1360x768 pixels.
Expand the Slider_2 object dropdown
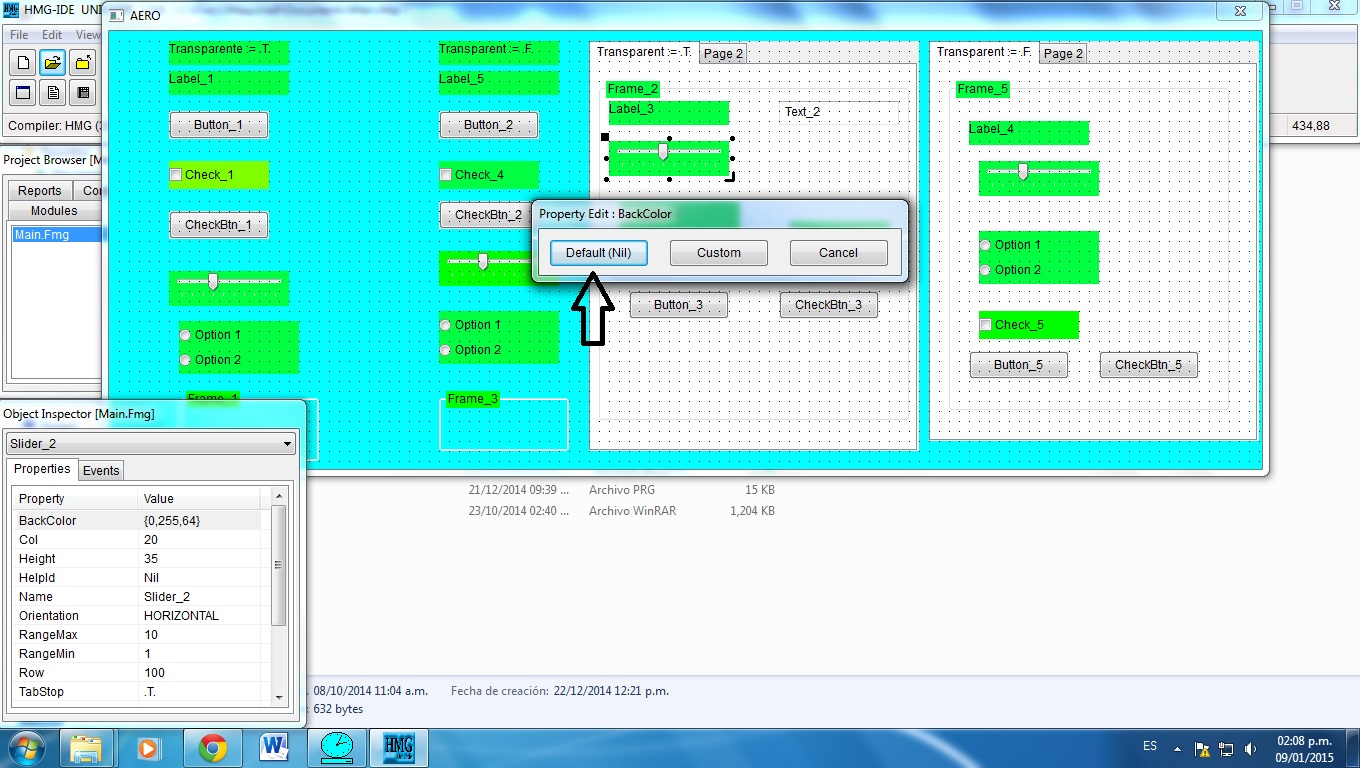(288, 444)
